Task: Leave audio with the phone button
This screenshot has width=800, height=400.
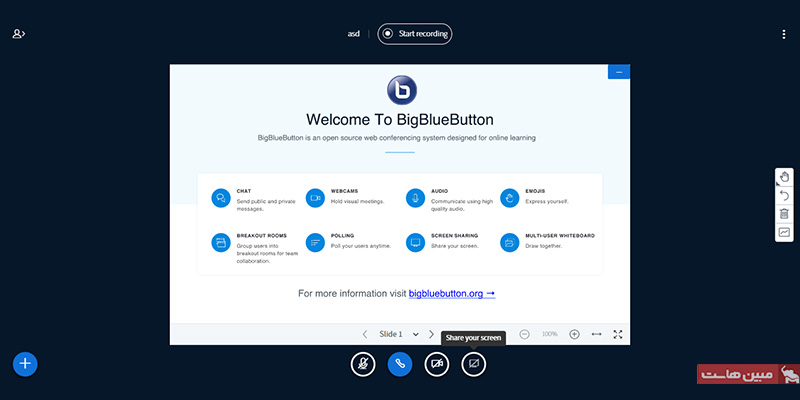Action: coord(400,364)
